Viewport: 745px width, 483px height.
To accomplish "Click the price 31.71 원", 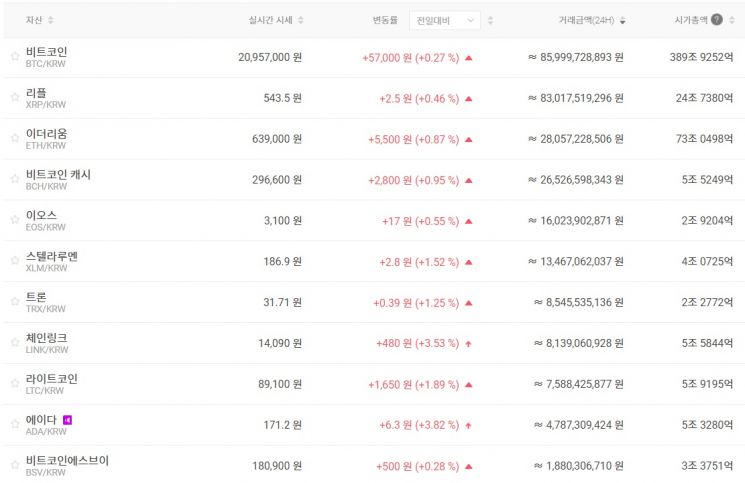I will [x=283, y=303].
